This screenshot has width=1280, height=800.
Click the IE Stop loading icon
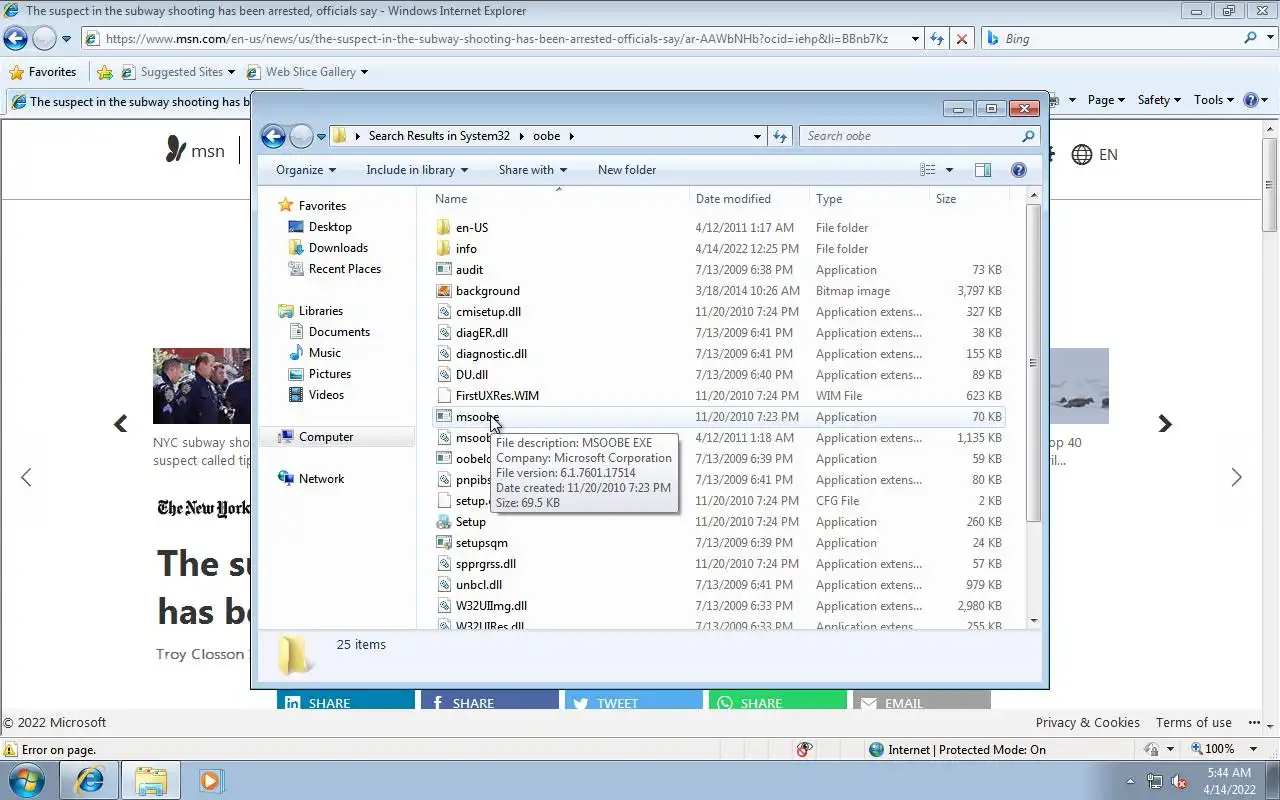[x=962, y=39]
